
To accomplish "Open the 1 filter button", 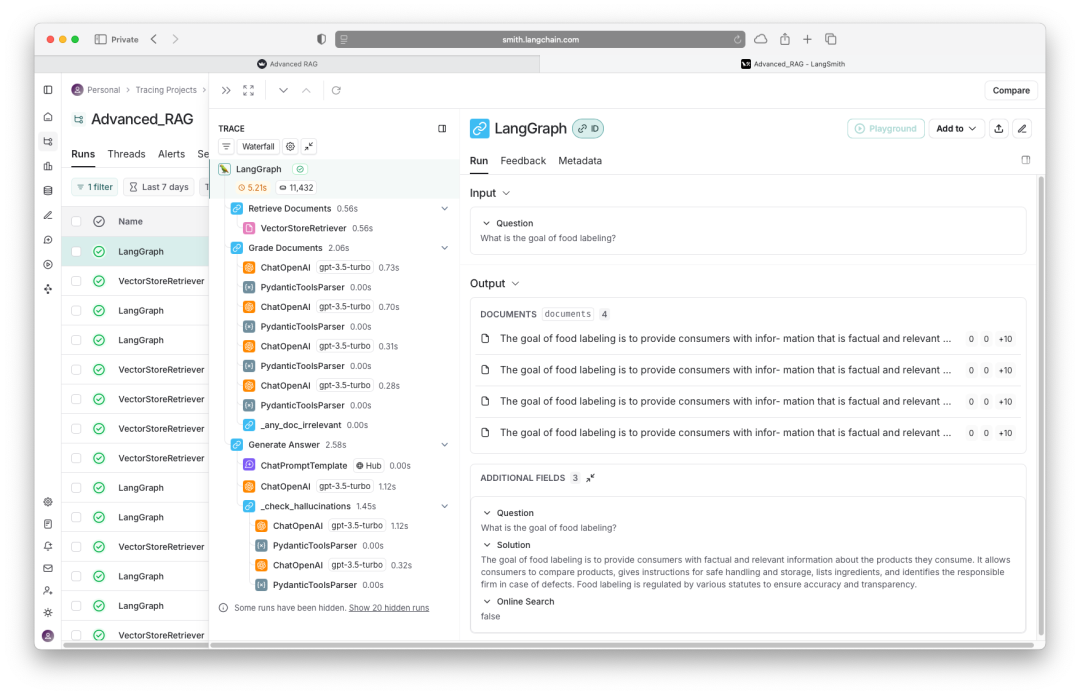I will point(95,187).
